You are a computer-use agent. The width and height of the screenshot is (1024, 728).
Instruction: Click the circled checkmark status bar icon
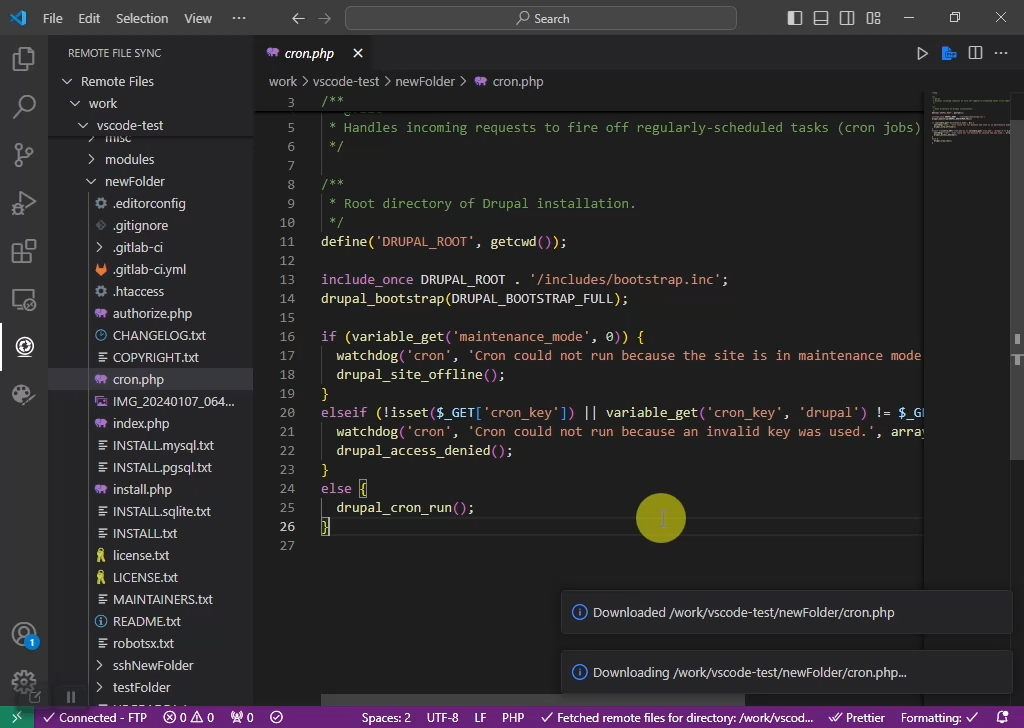click(277, 718)
